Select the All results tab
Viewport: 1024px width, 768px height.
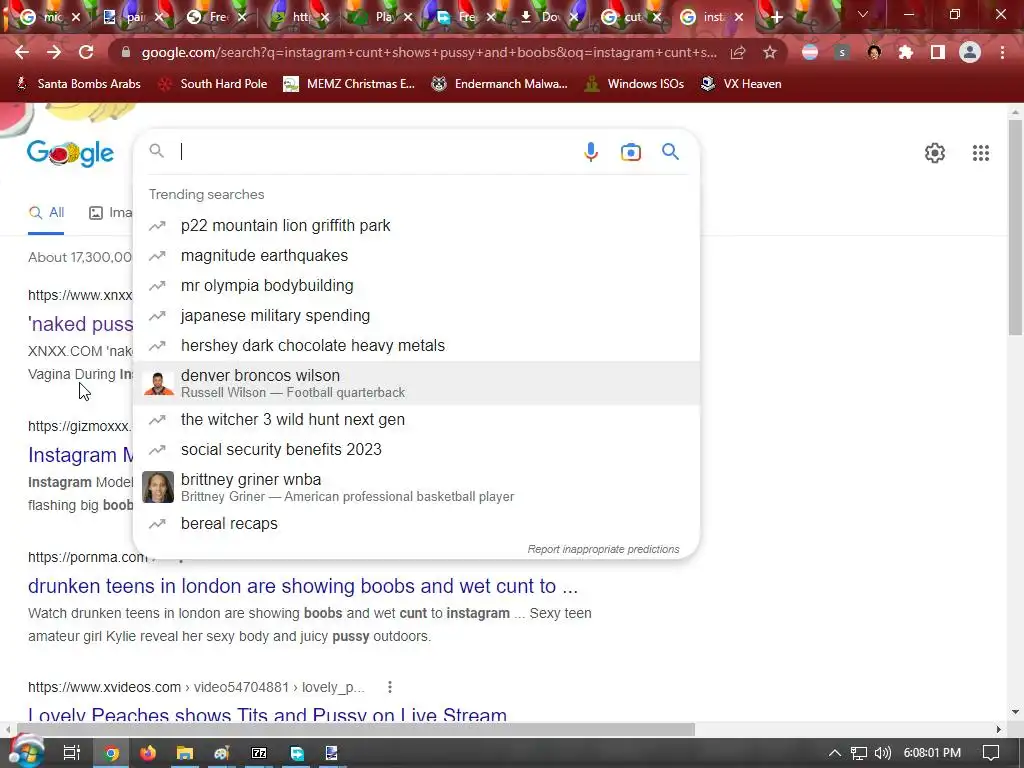pyautogui.click(x=46, y=212)
